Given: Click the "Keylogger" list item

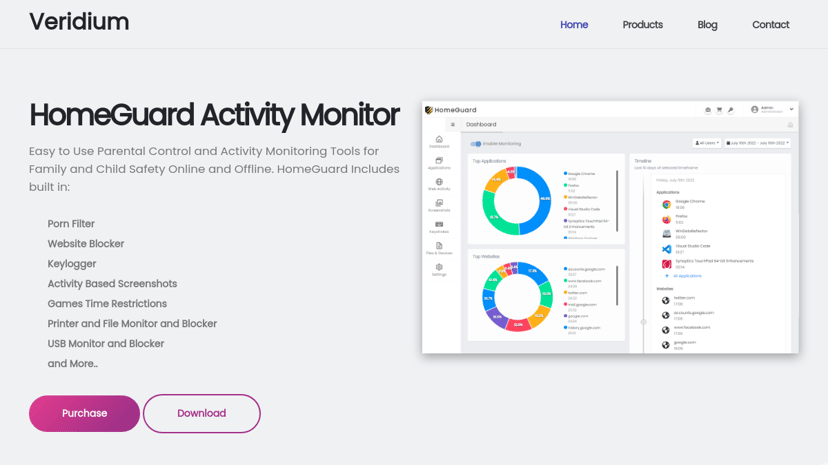Looking at the screenshot, I should (x=72, y=264).
